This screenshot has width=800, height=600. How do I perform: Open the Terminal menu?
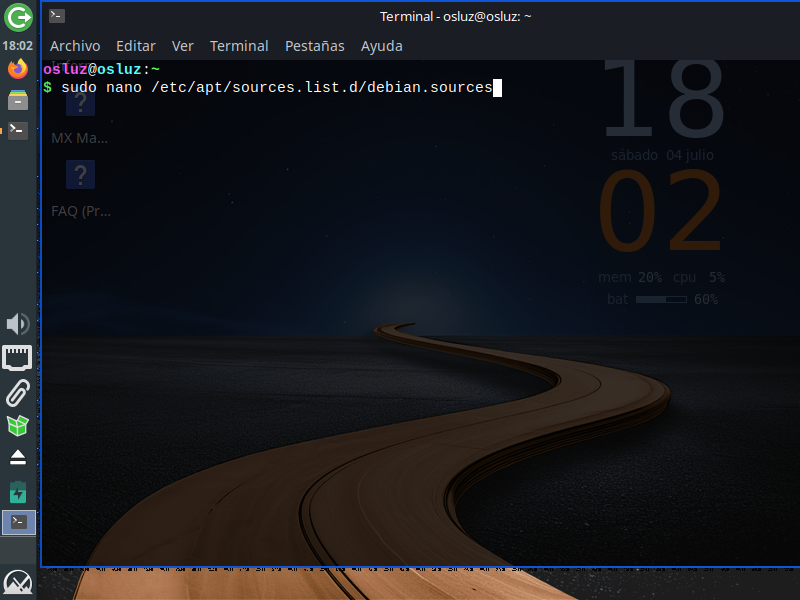tap(239, 46)
